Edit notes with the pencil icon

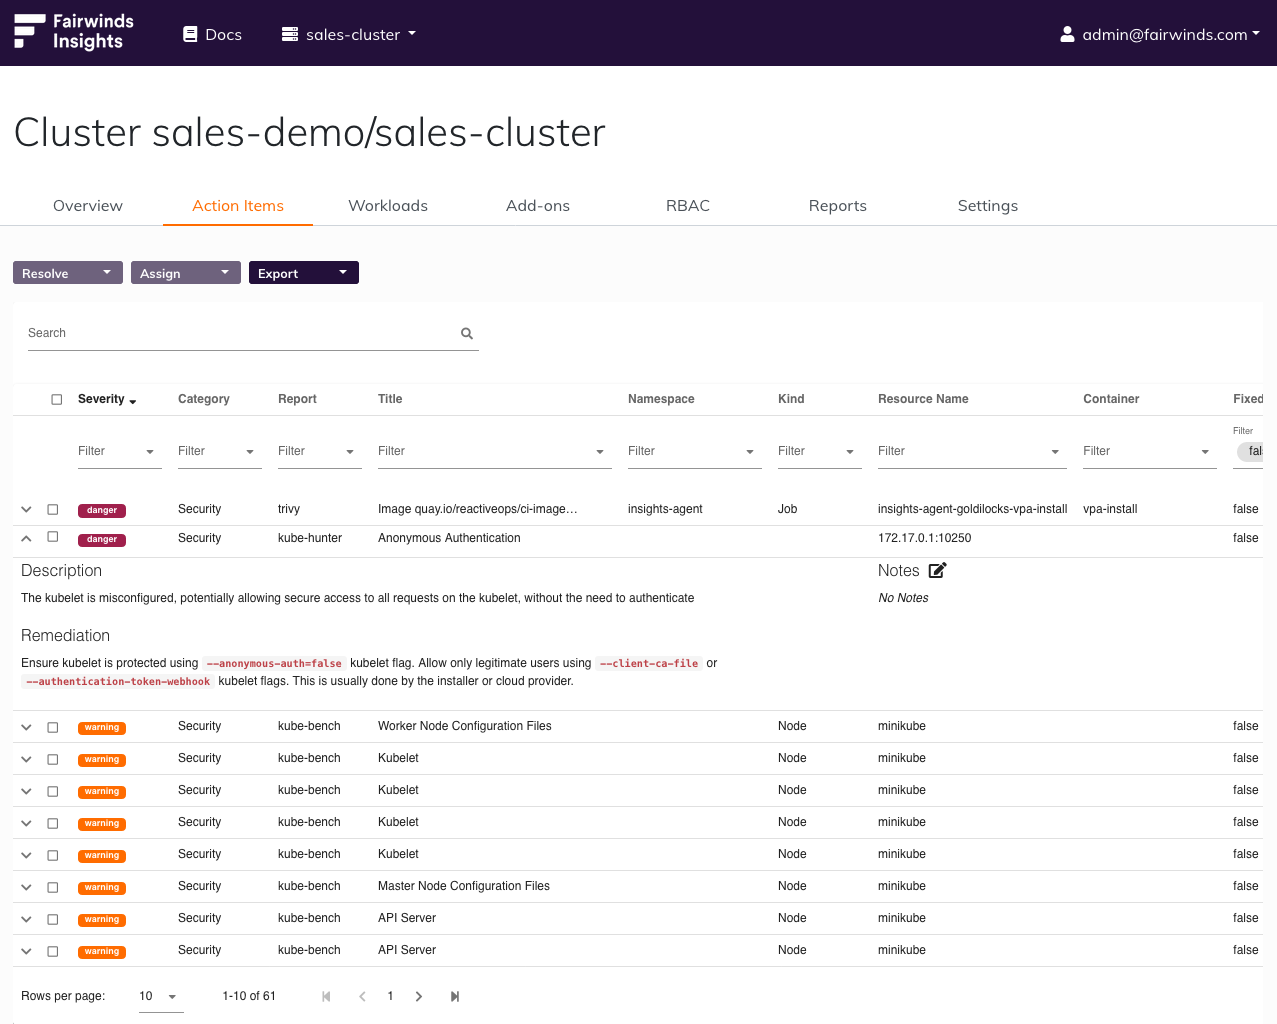point(937,571)
